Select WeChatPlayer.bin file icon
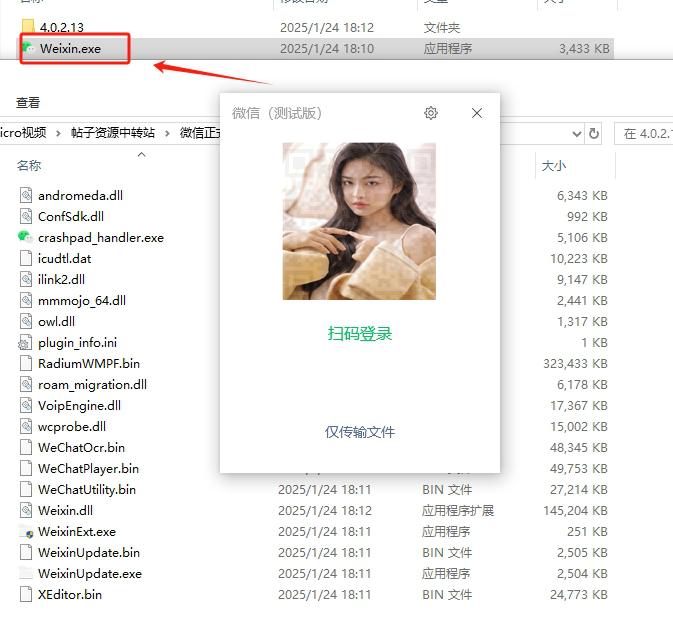673x621 pixels. tap(26, 469)
